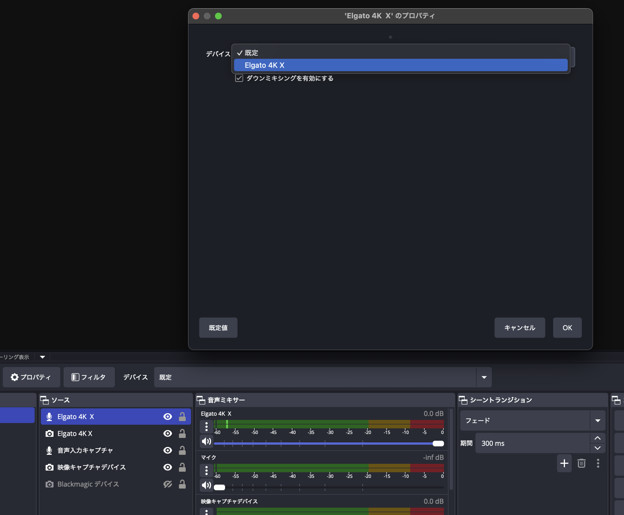Toggle visibility of 映像キャプチャデバイス

click(168, 467)
